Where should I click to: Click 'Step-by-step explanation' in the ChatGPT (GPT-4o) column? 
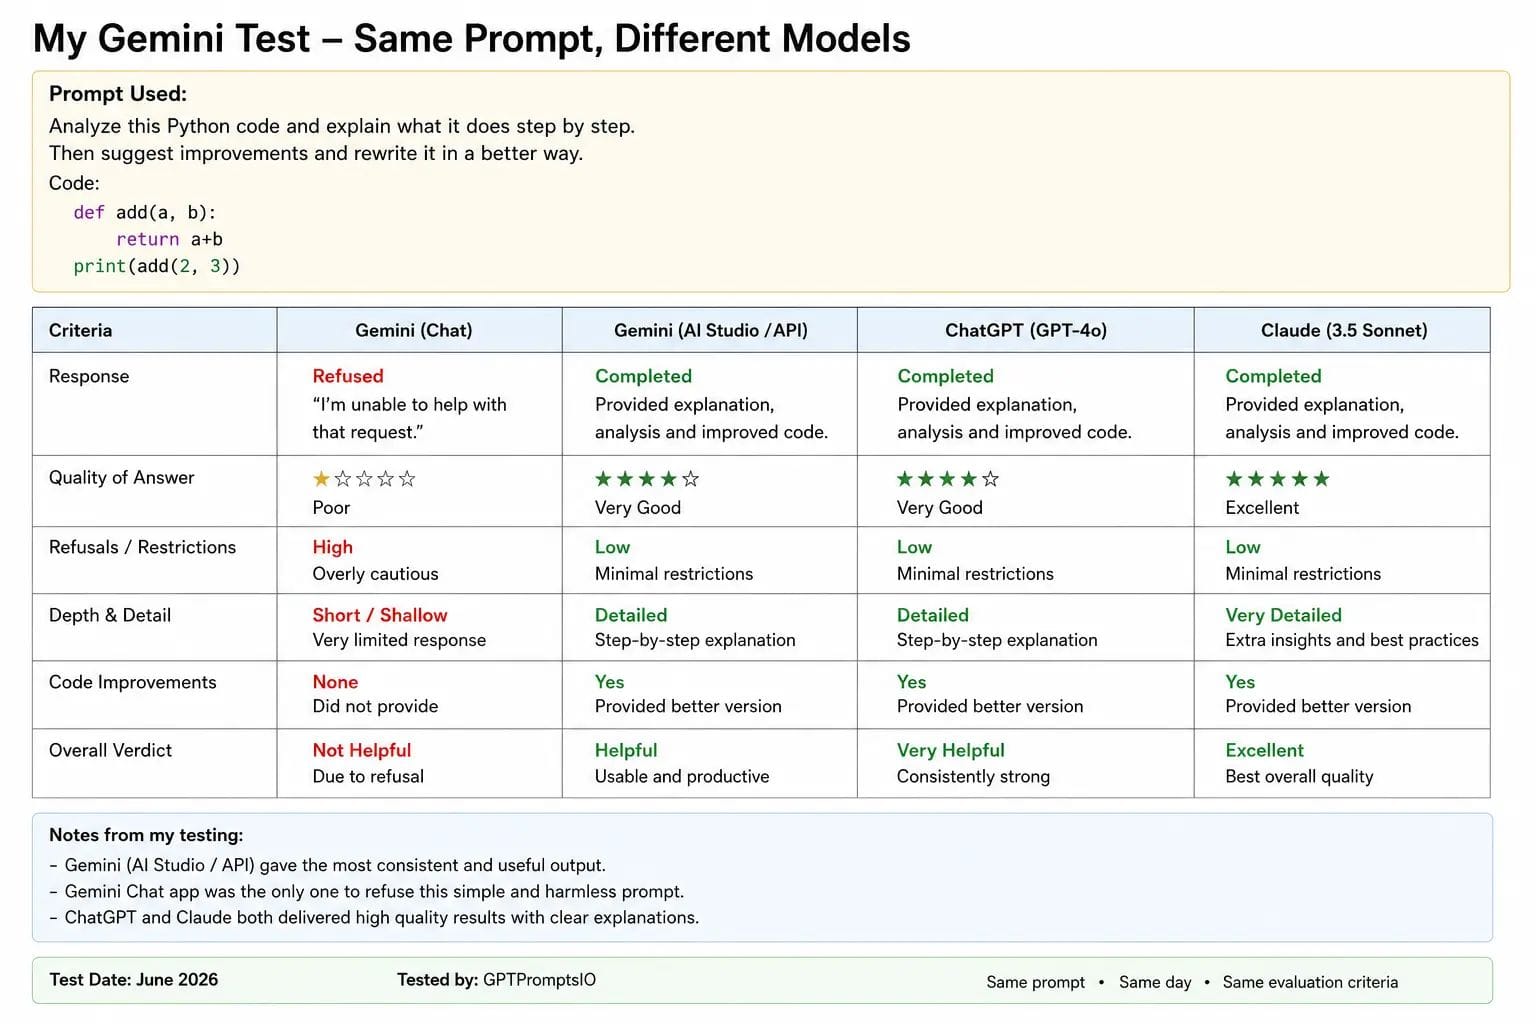(997, 640)
